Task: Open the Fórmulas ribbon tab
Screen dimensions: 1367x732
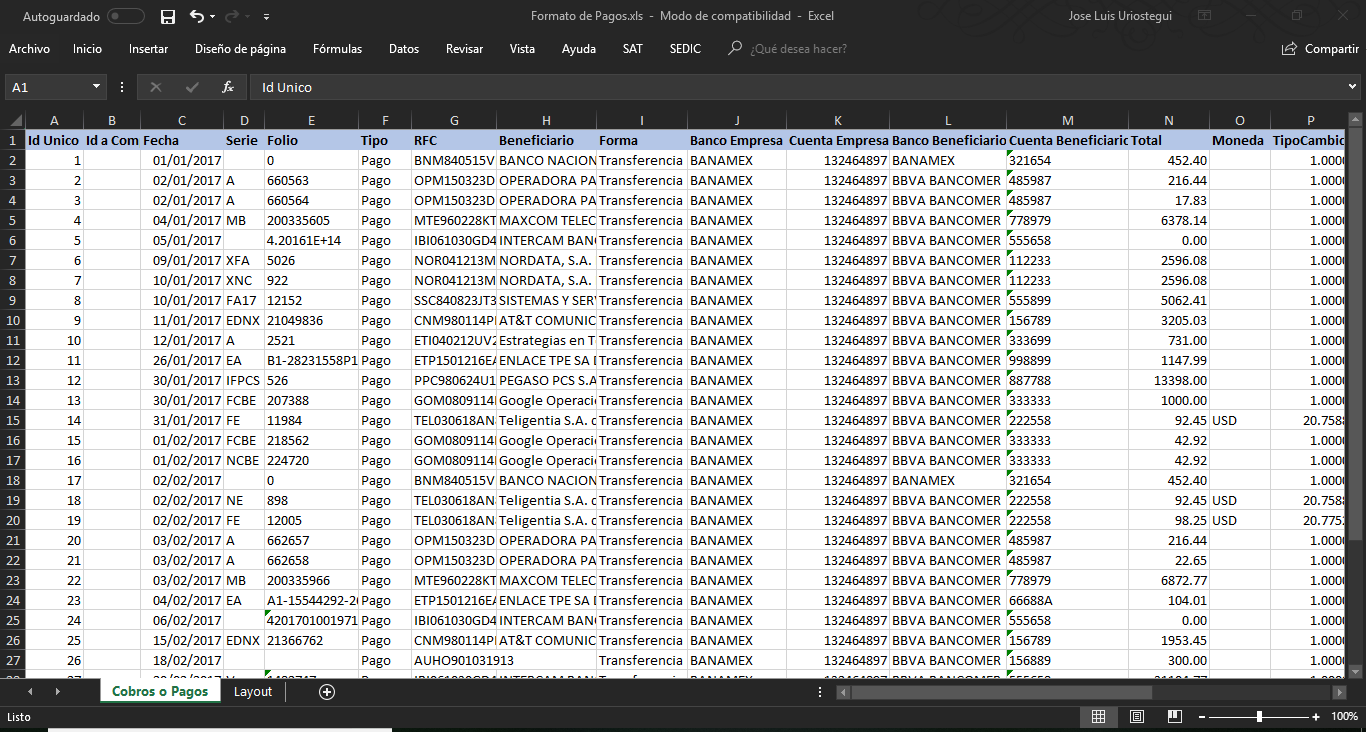Action: [x=337, y=49]
